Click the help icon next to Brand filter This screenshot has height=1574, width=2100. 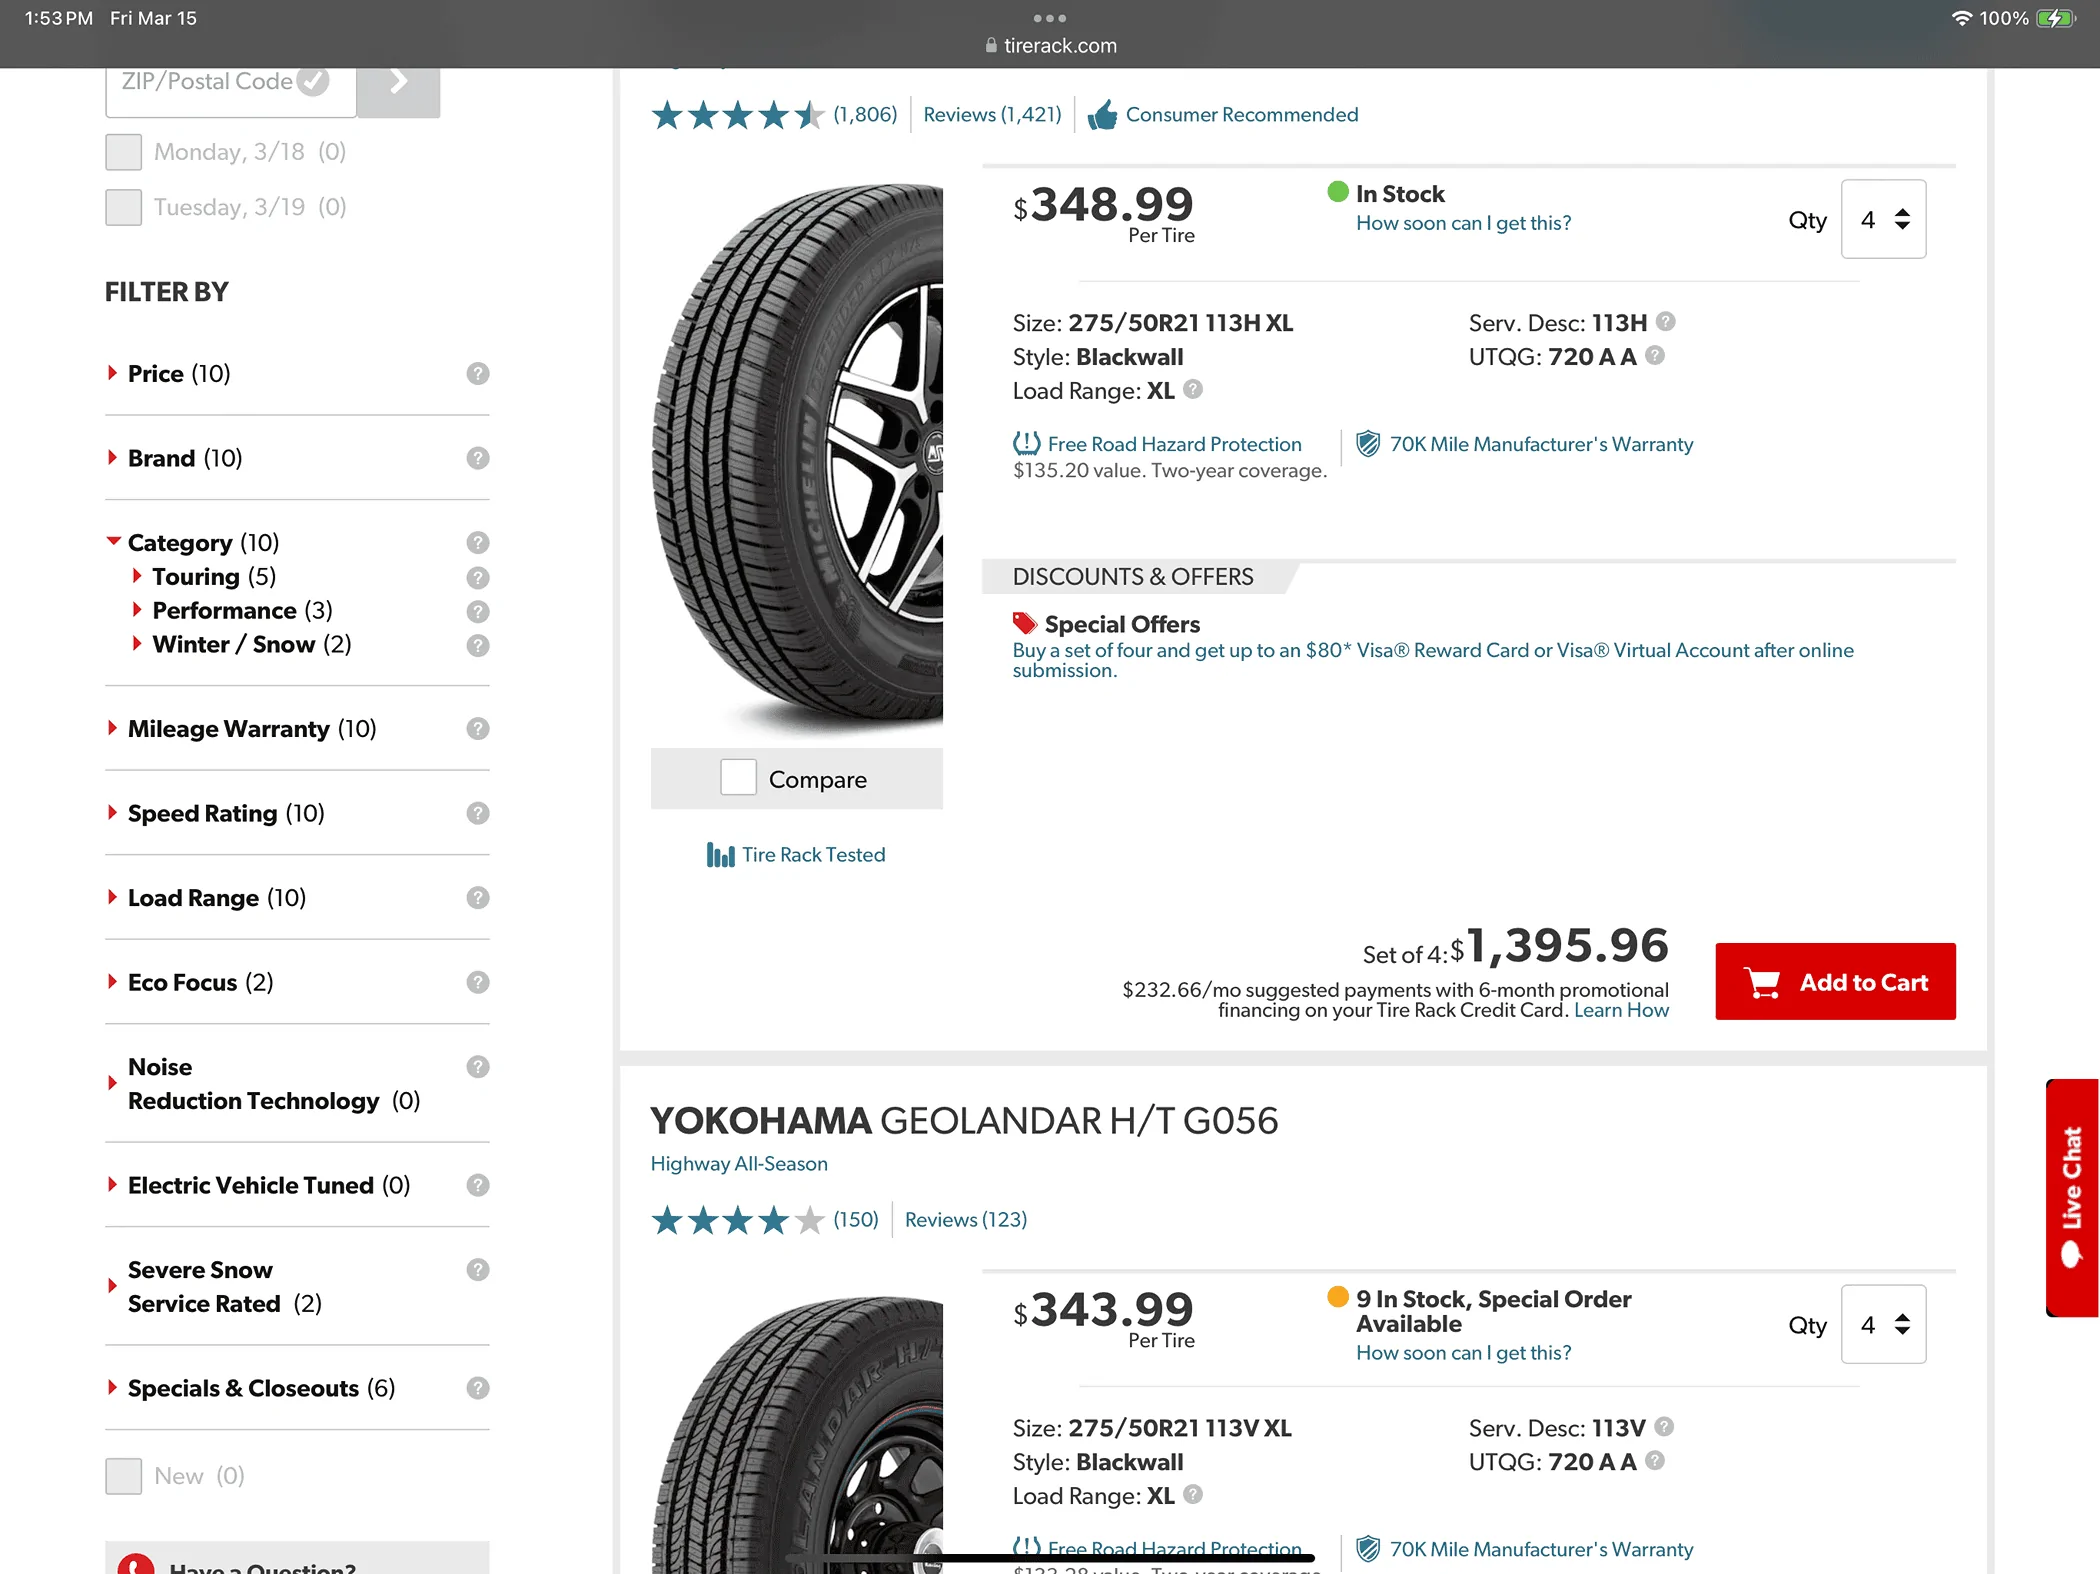[478, 458]
